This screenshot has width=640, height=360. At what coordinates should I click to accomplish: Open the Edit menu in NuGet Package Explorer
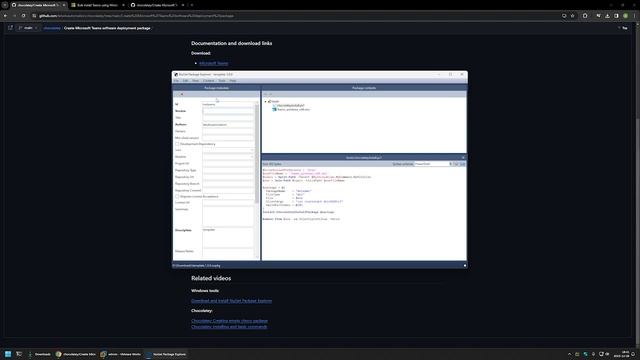[185, 81]
